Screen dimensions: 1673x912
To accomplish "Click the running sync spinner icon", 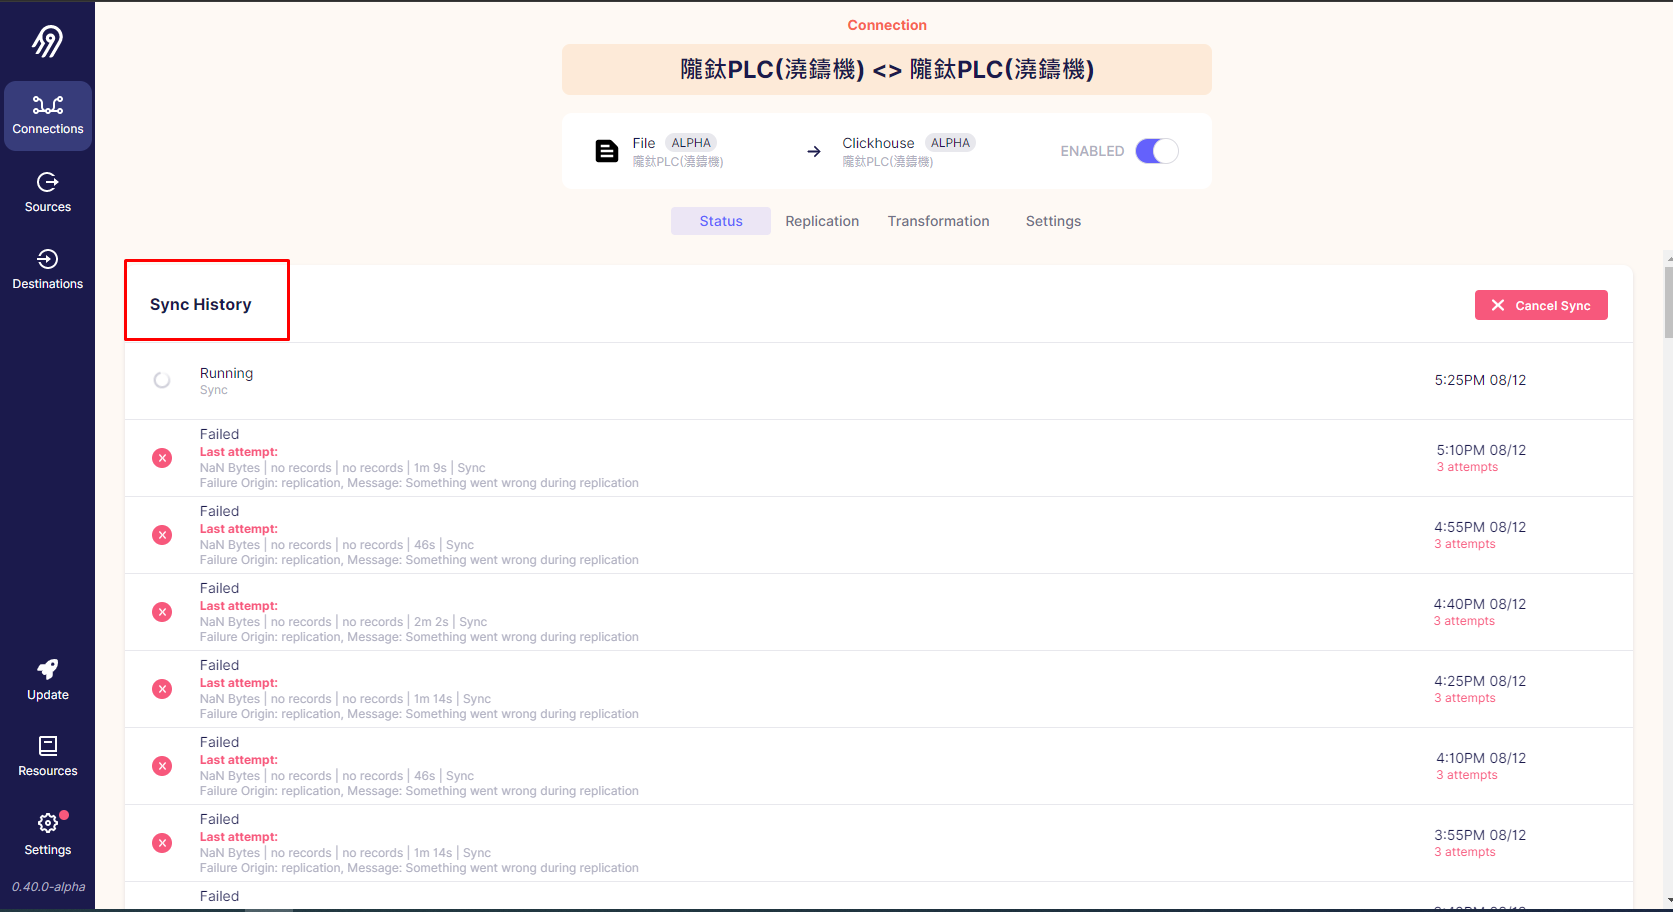I will [x=162, y=380].
